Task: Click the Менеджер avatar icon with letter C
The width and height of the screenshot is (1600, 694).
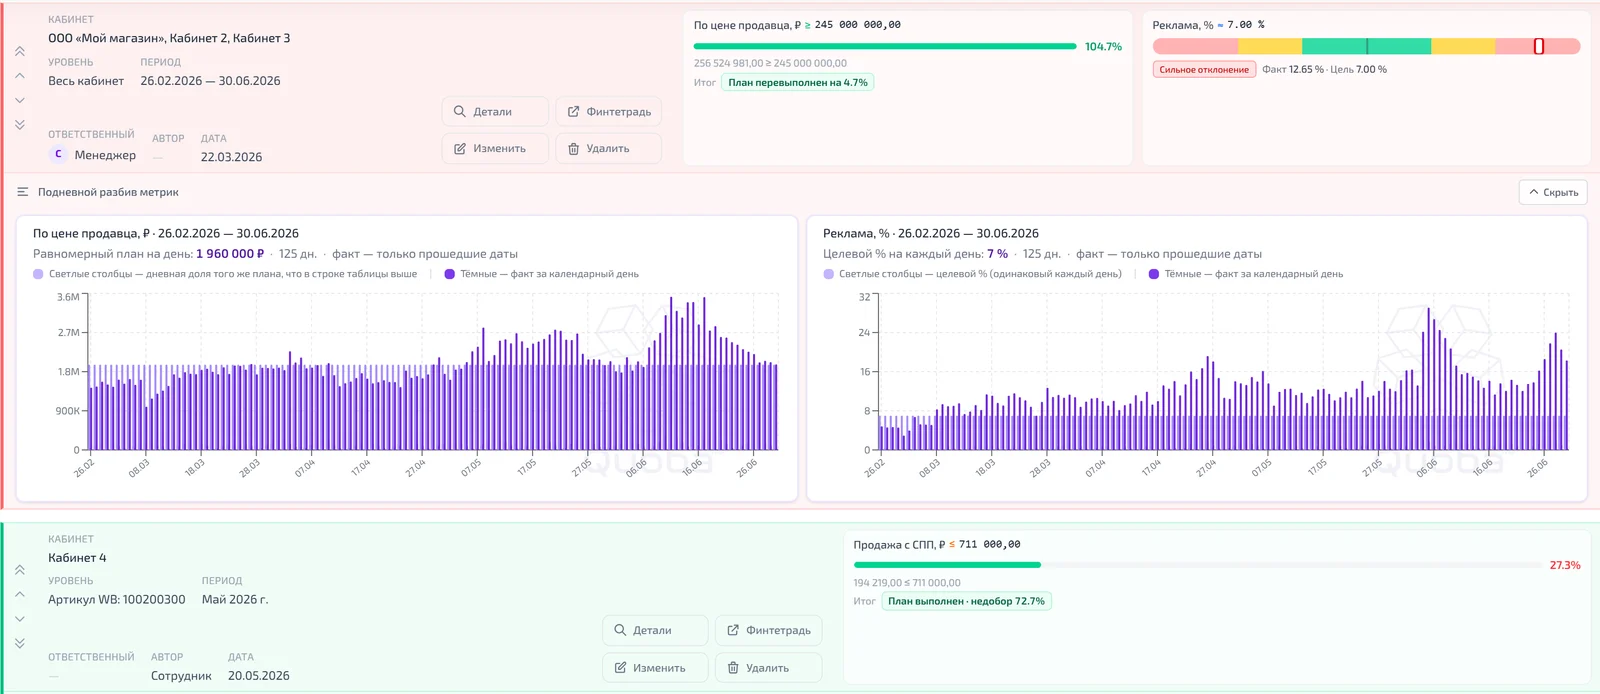Action: 58,154
